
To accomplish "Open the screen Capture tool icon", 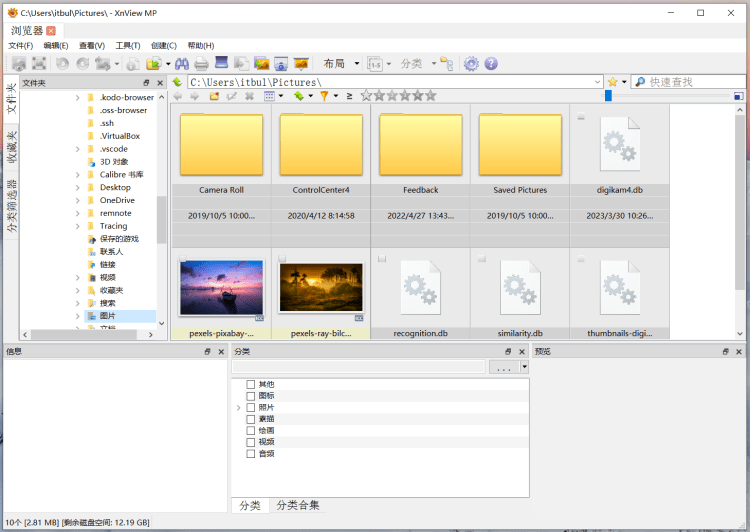I will click(281, 64).
